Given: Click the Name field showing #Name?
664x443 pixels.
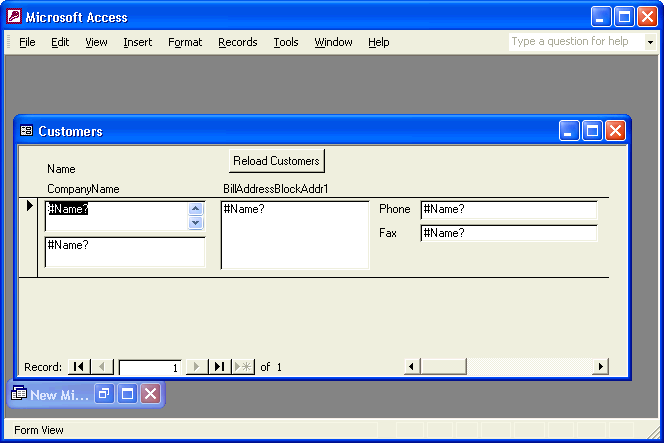Looking at the screenshot, I should pyautogui.click(x=116, y=216).
